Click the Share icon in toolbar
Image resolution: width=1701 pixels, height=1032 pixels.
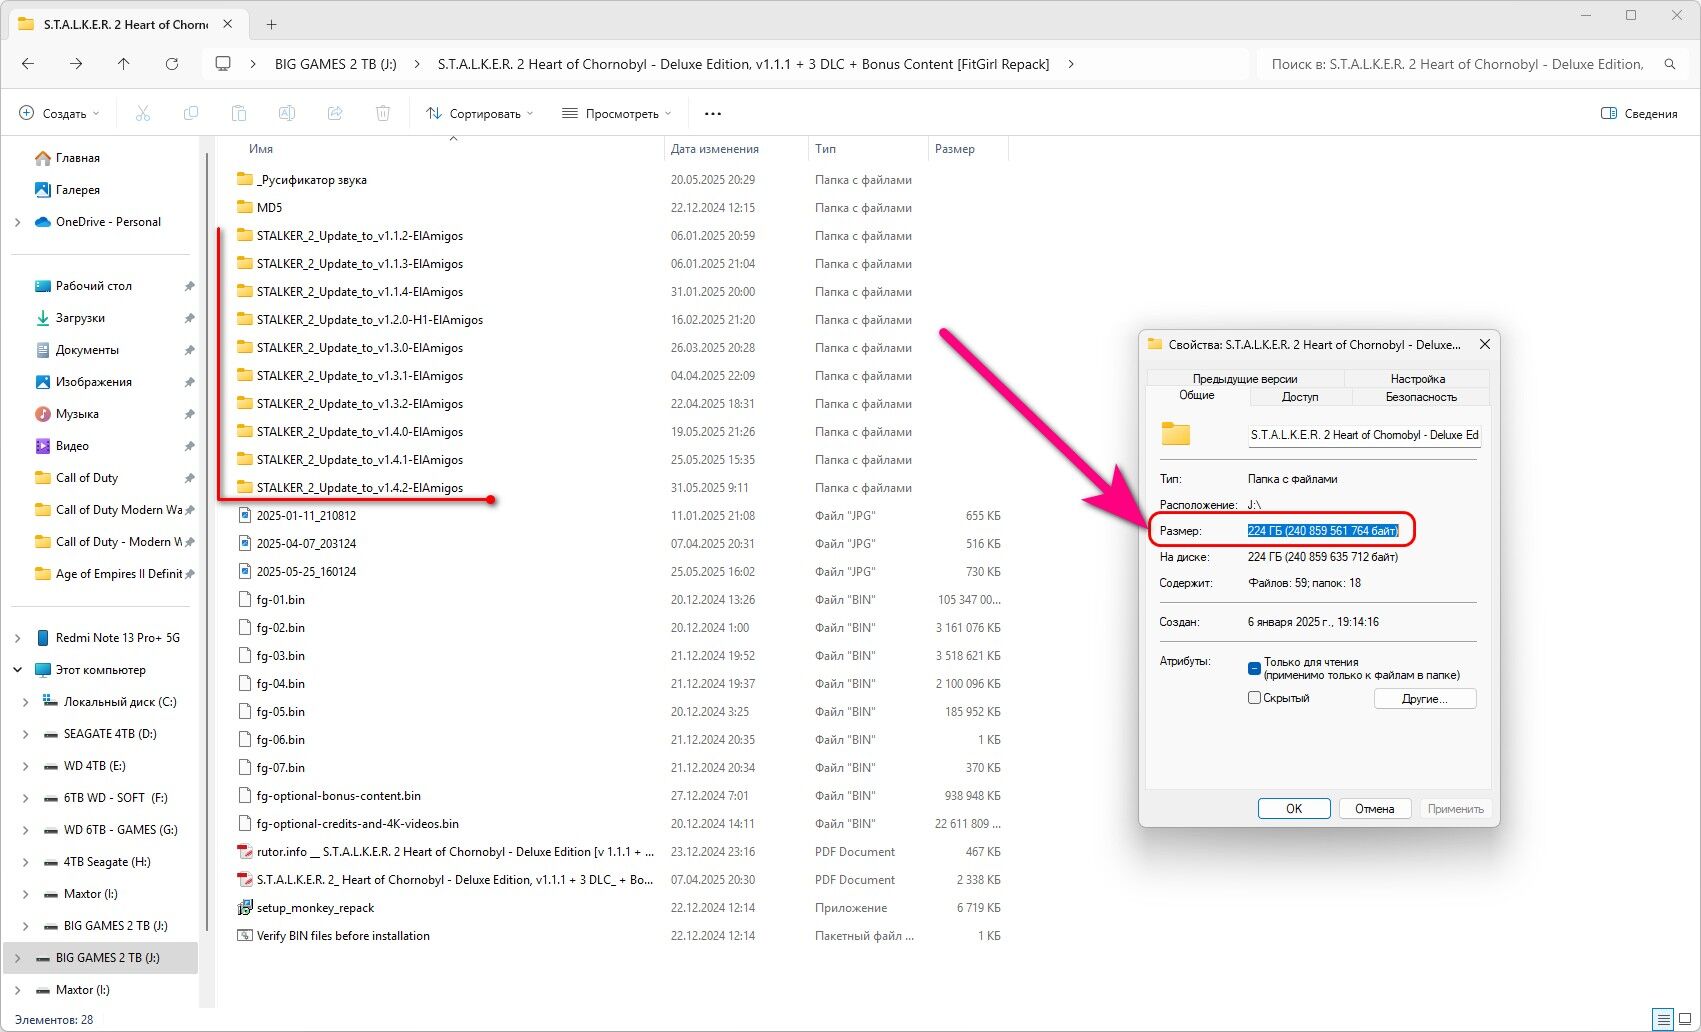[335, 114]
